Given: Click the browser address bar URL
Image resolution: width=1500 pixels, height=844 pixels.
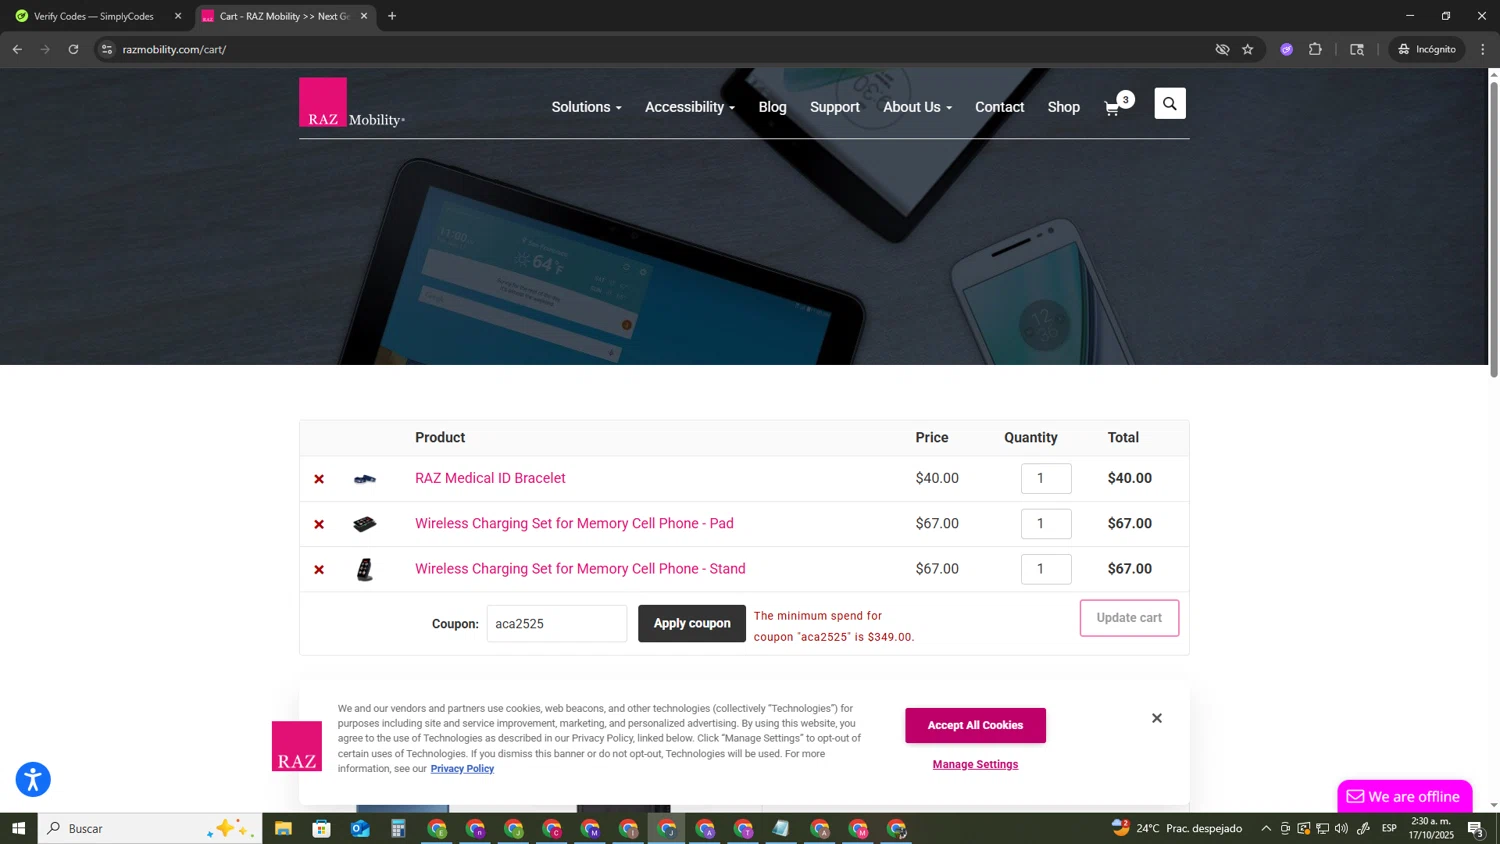Looking at the screenshot, I should pos(174,49).
